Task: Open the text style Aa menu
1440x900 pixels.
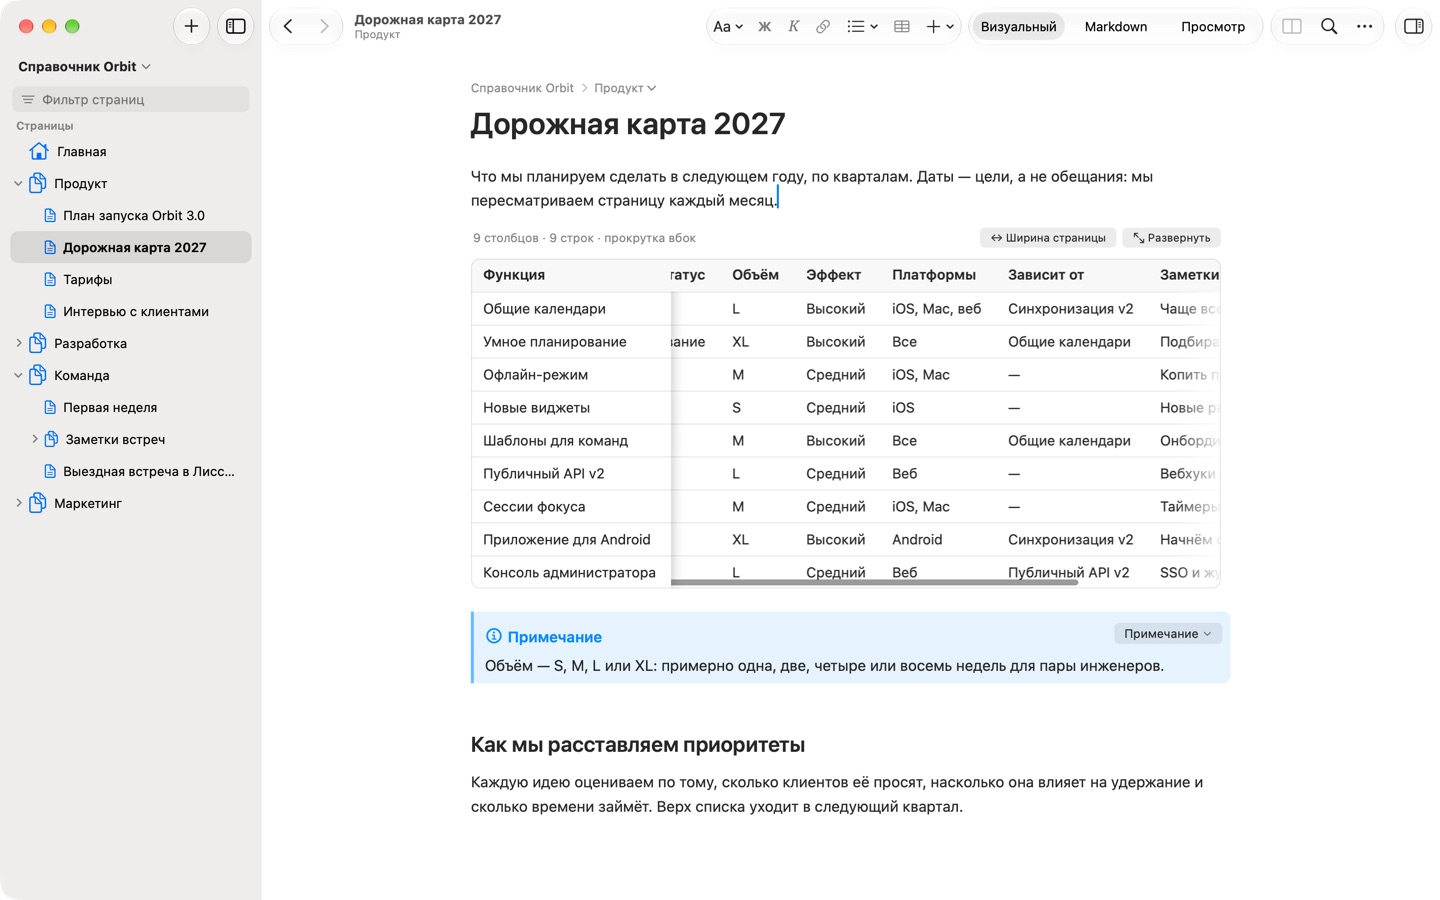Action: coord(727,27)
